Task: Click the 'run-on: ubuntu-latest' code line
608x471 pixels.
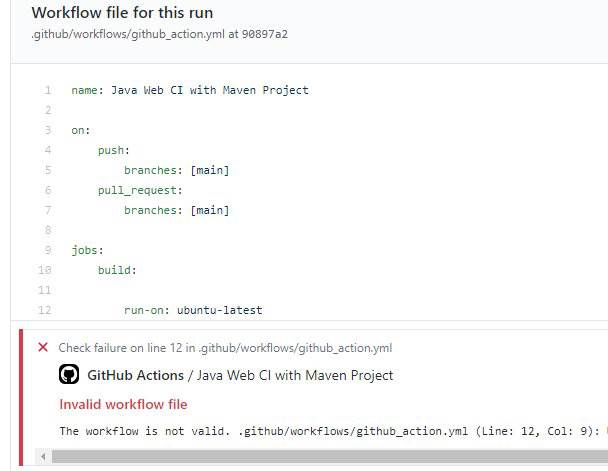Action: coord(193,310)
